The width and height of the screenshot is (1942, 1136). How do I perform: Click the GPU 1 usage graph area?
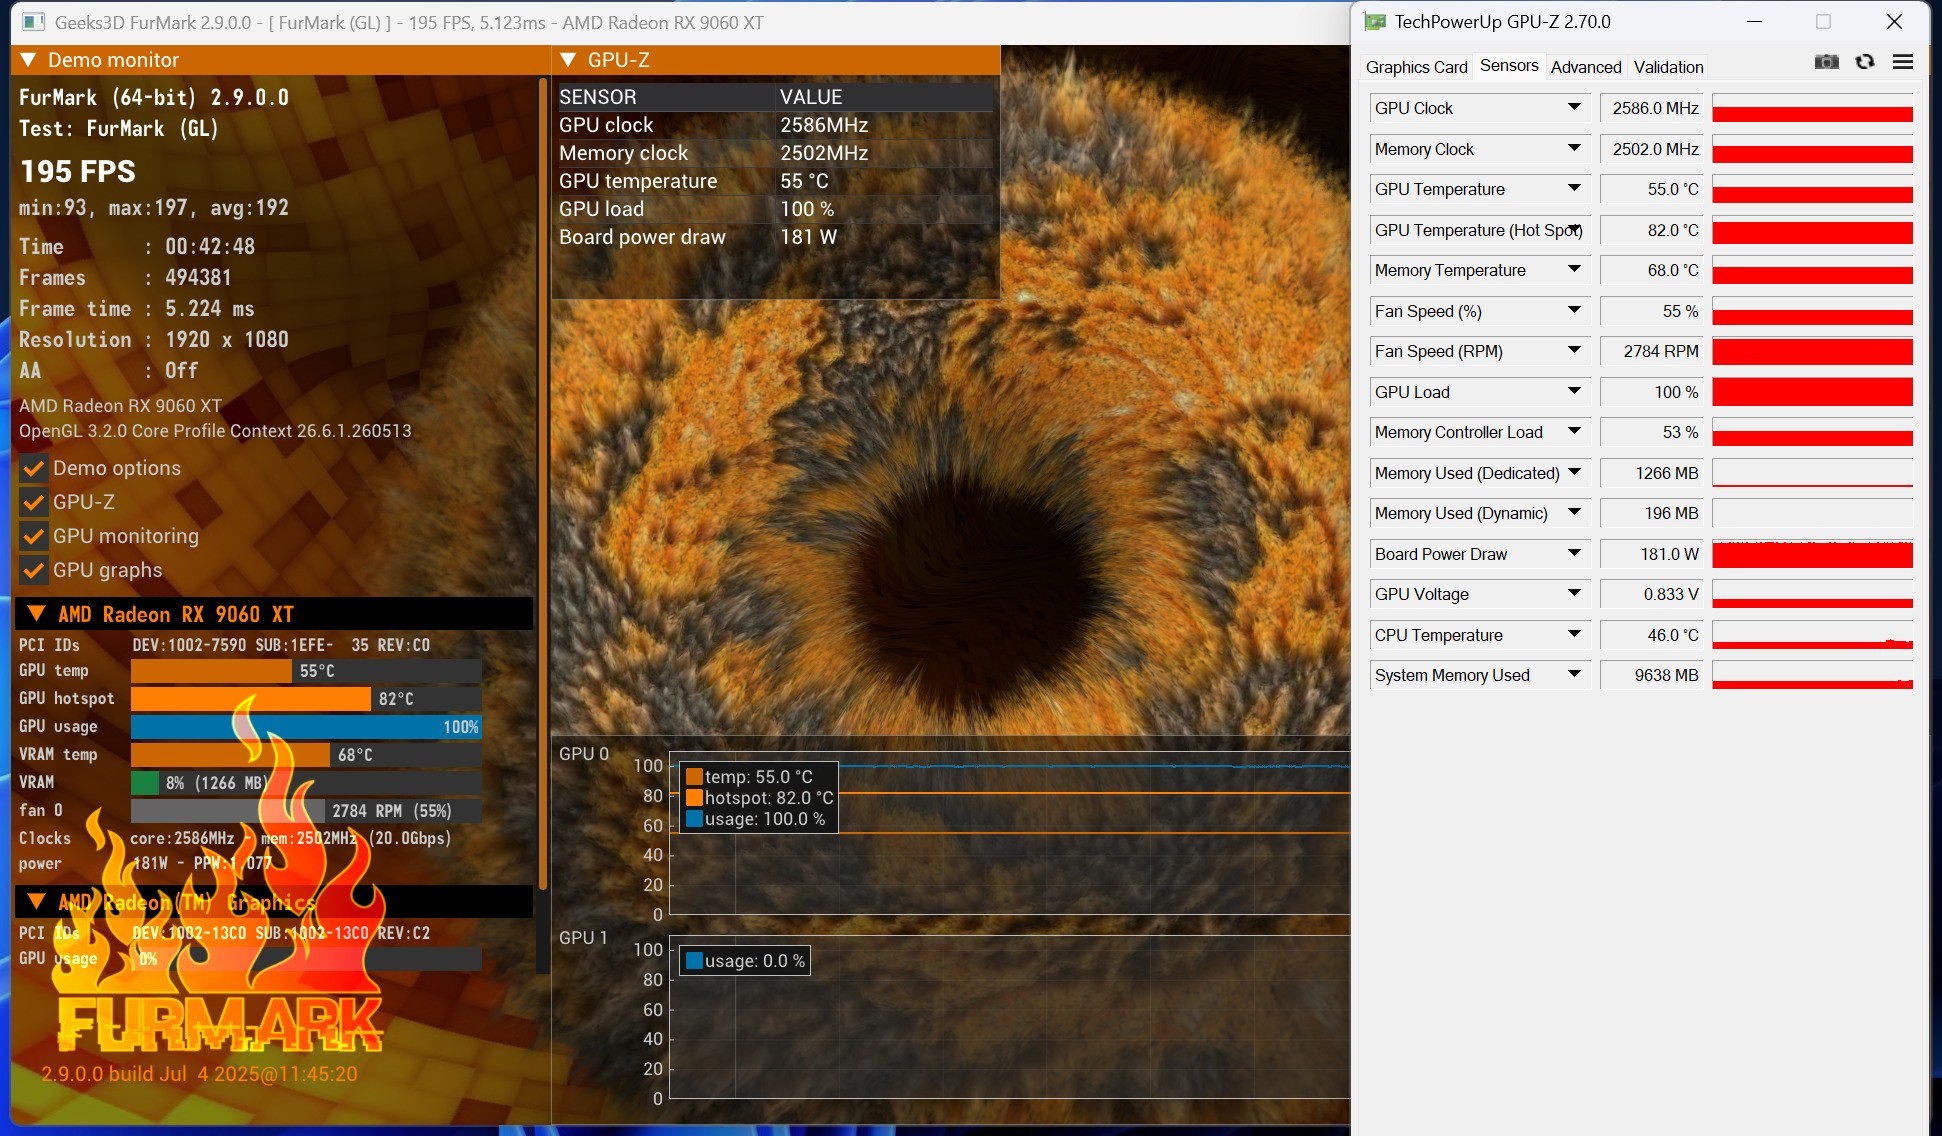point(1009,1017)
